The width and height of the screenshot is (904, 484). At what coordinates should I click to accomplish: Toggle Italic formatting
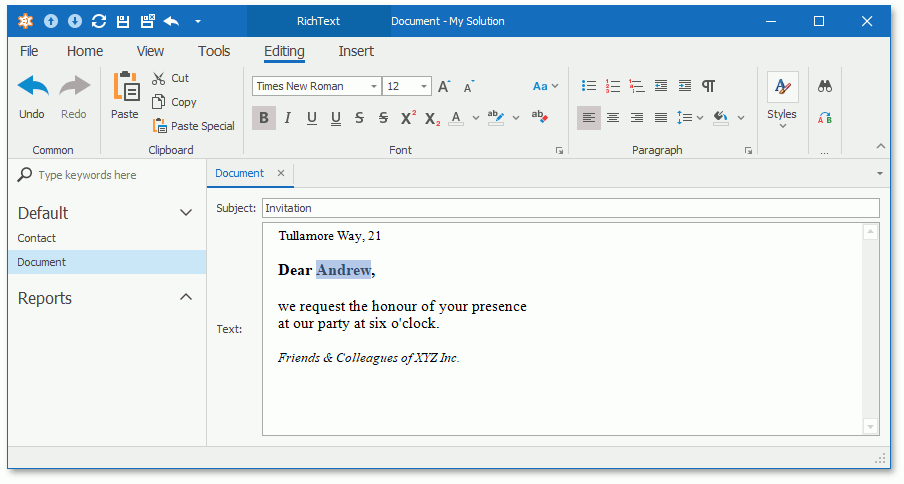(288, 118)
